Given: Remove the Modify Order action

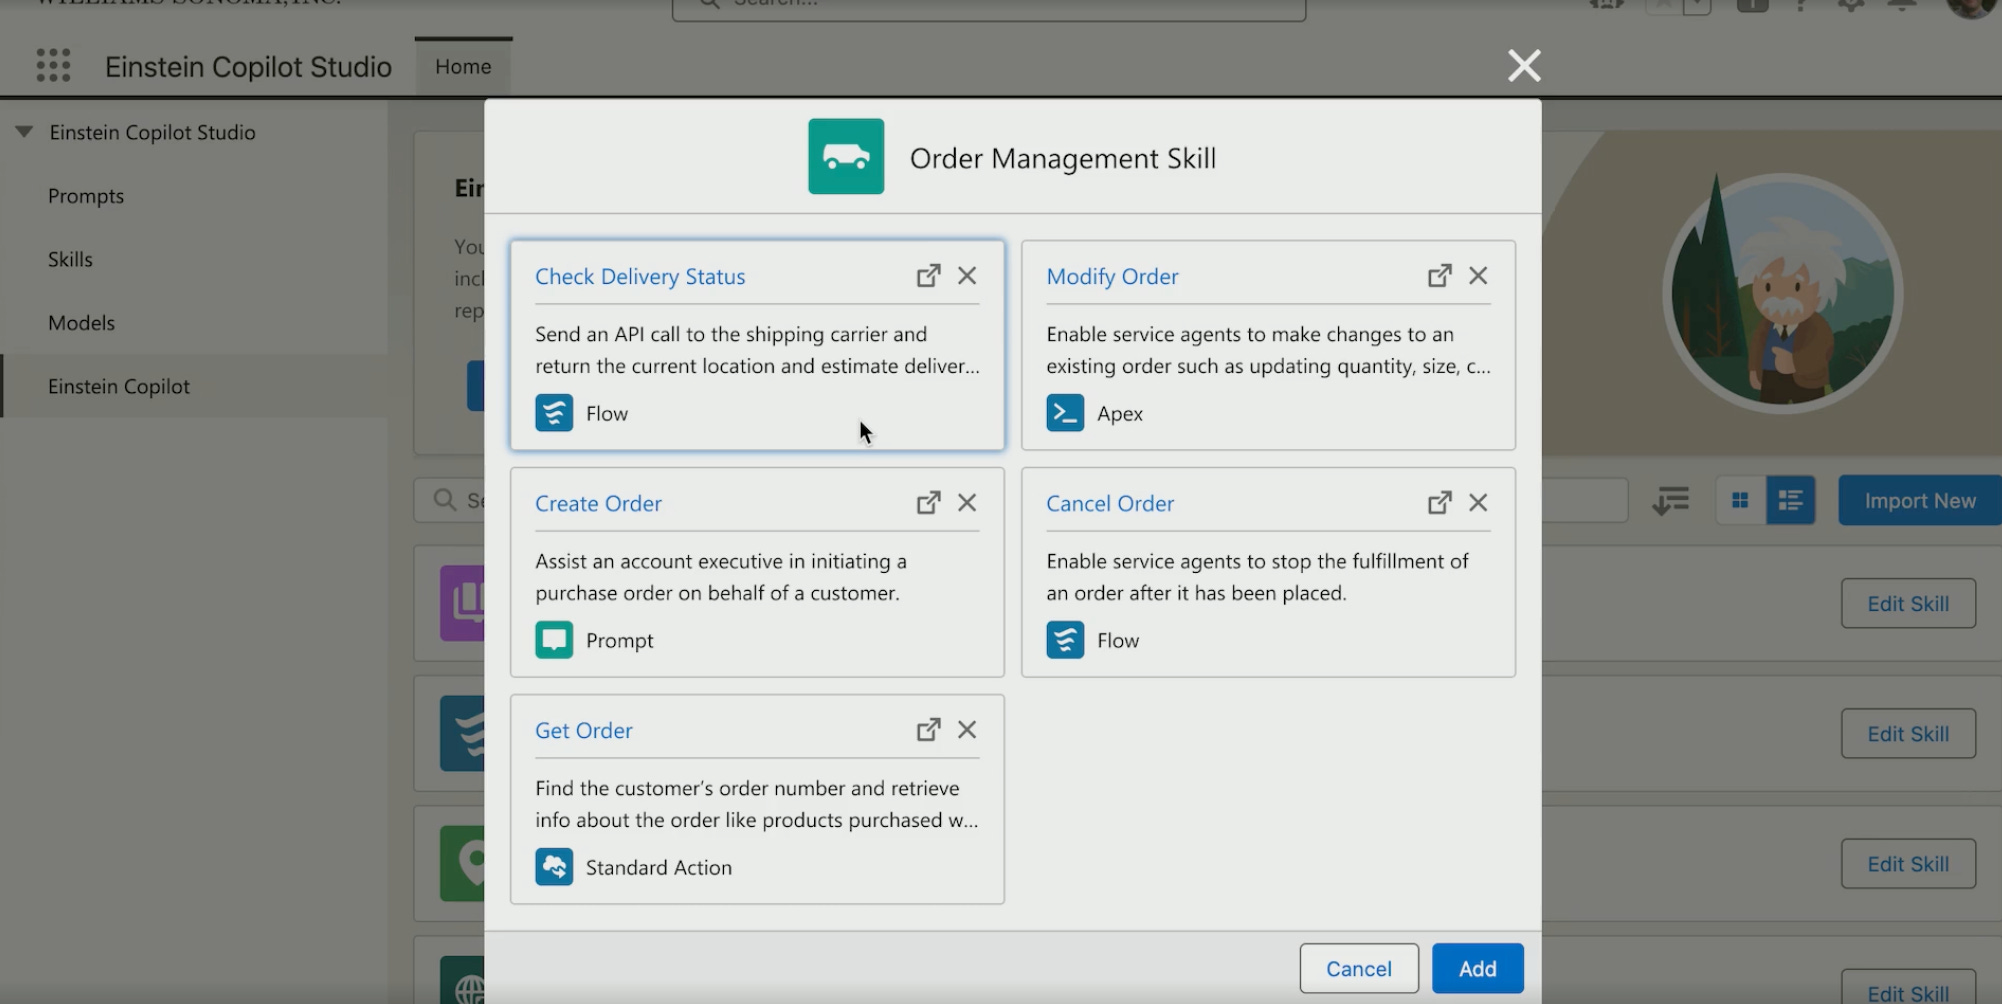Looking at the screenshot, I should point(1478,276).
